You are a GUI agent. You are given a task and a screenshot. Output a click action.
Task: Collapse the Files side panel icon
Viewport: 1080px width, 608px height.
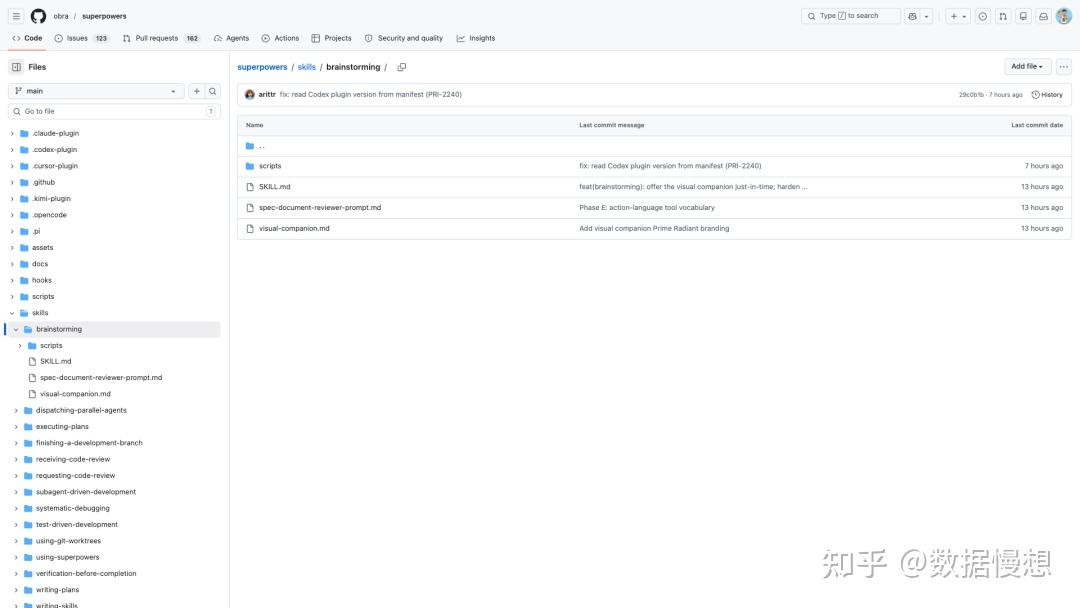point(17,67)
